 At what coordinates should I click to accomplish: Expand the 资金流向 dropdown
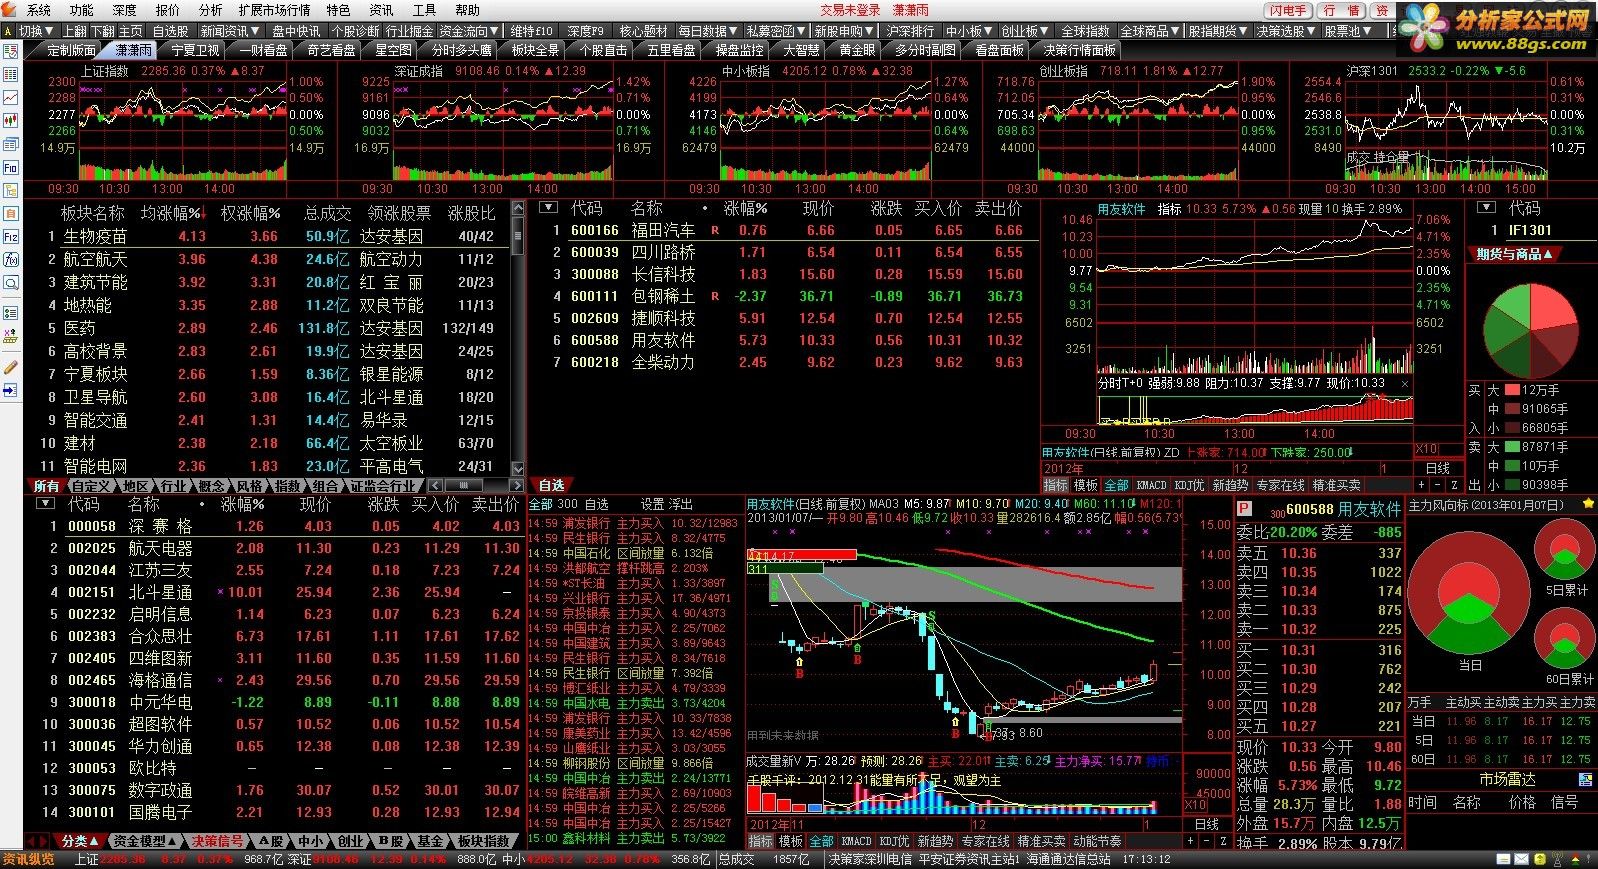pos(468,31)
